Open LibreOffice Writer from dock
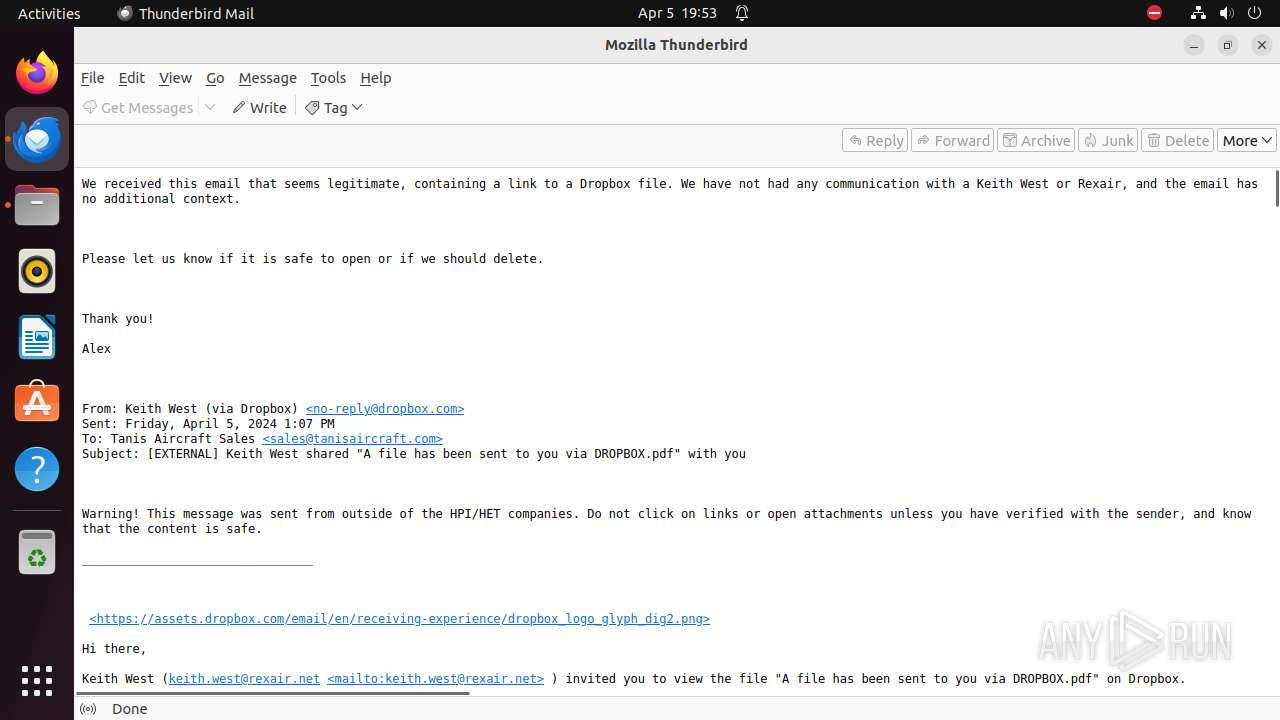 click(37, 337)
